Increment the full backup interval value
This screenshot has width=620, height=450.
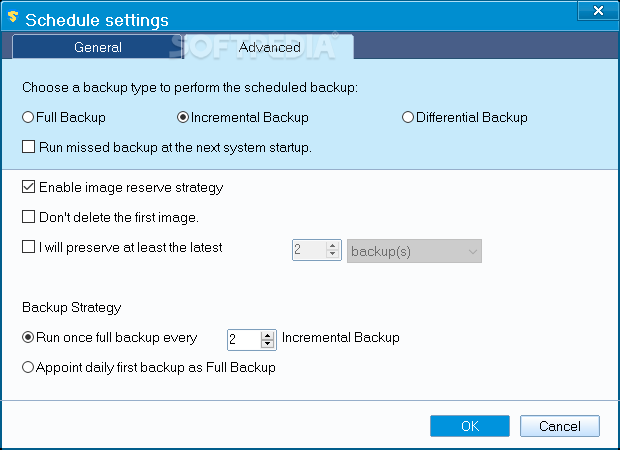pos(267,334)
